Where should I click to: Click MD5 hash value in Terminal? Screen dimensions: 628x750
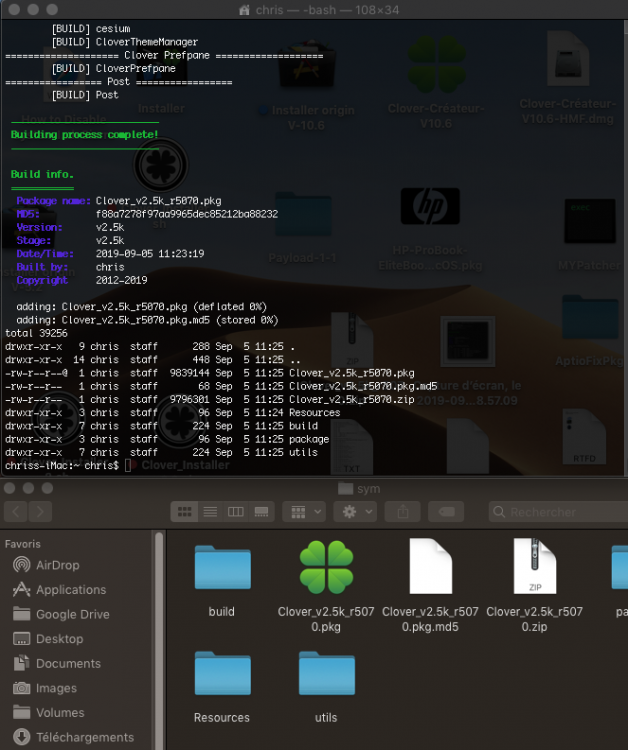(x=187, y=214)
